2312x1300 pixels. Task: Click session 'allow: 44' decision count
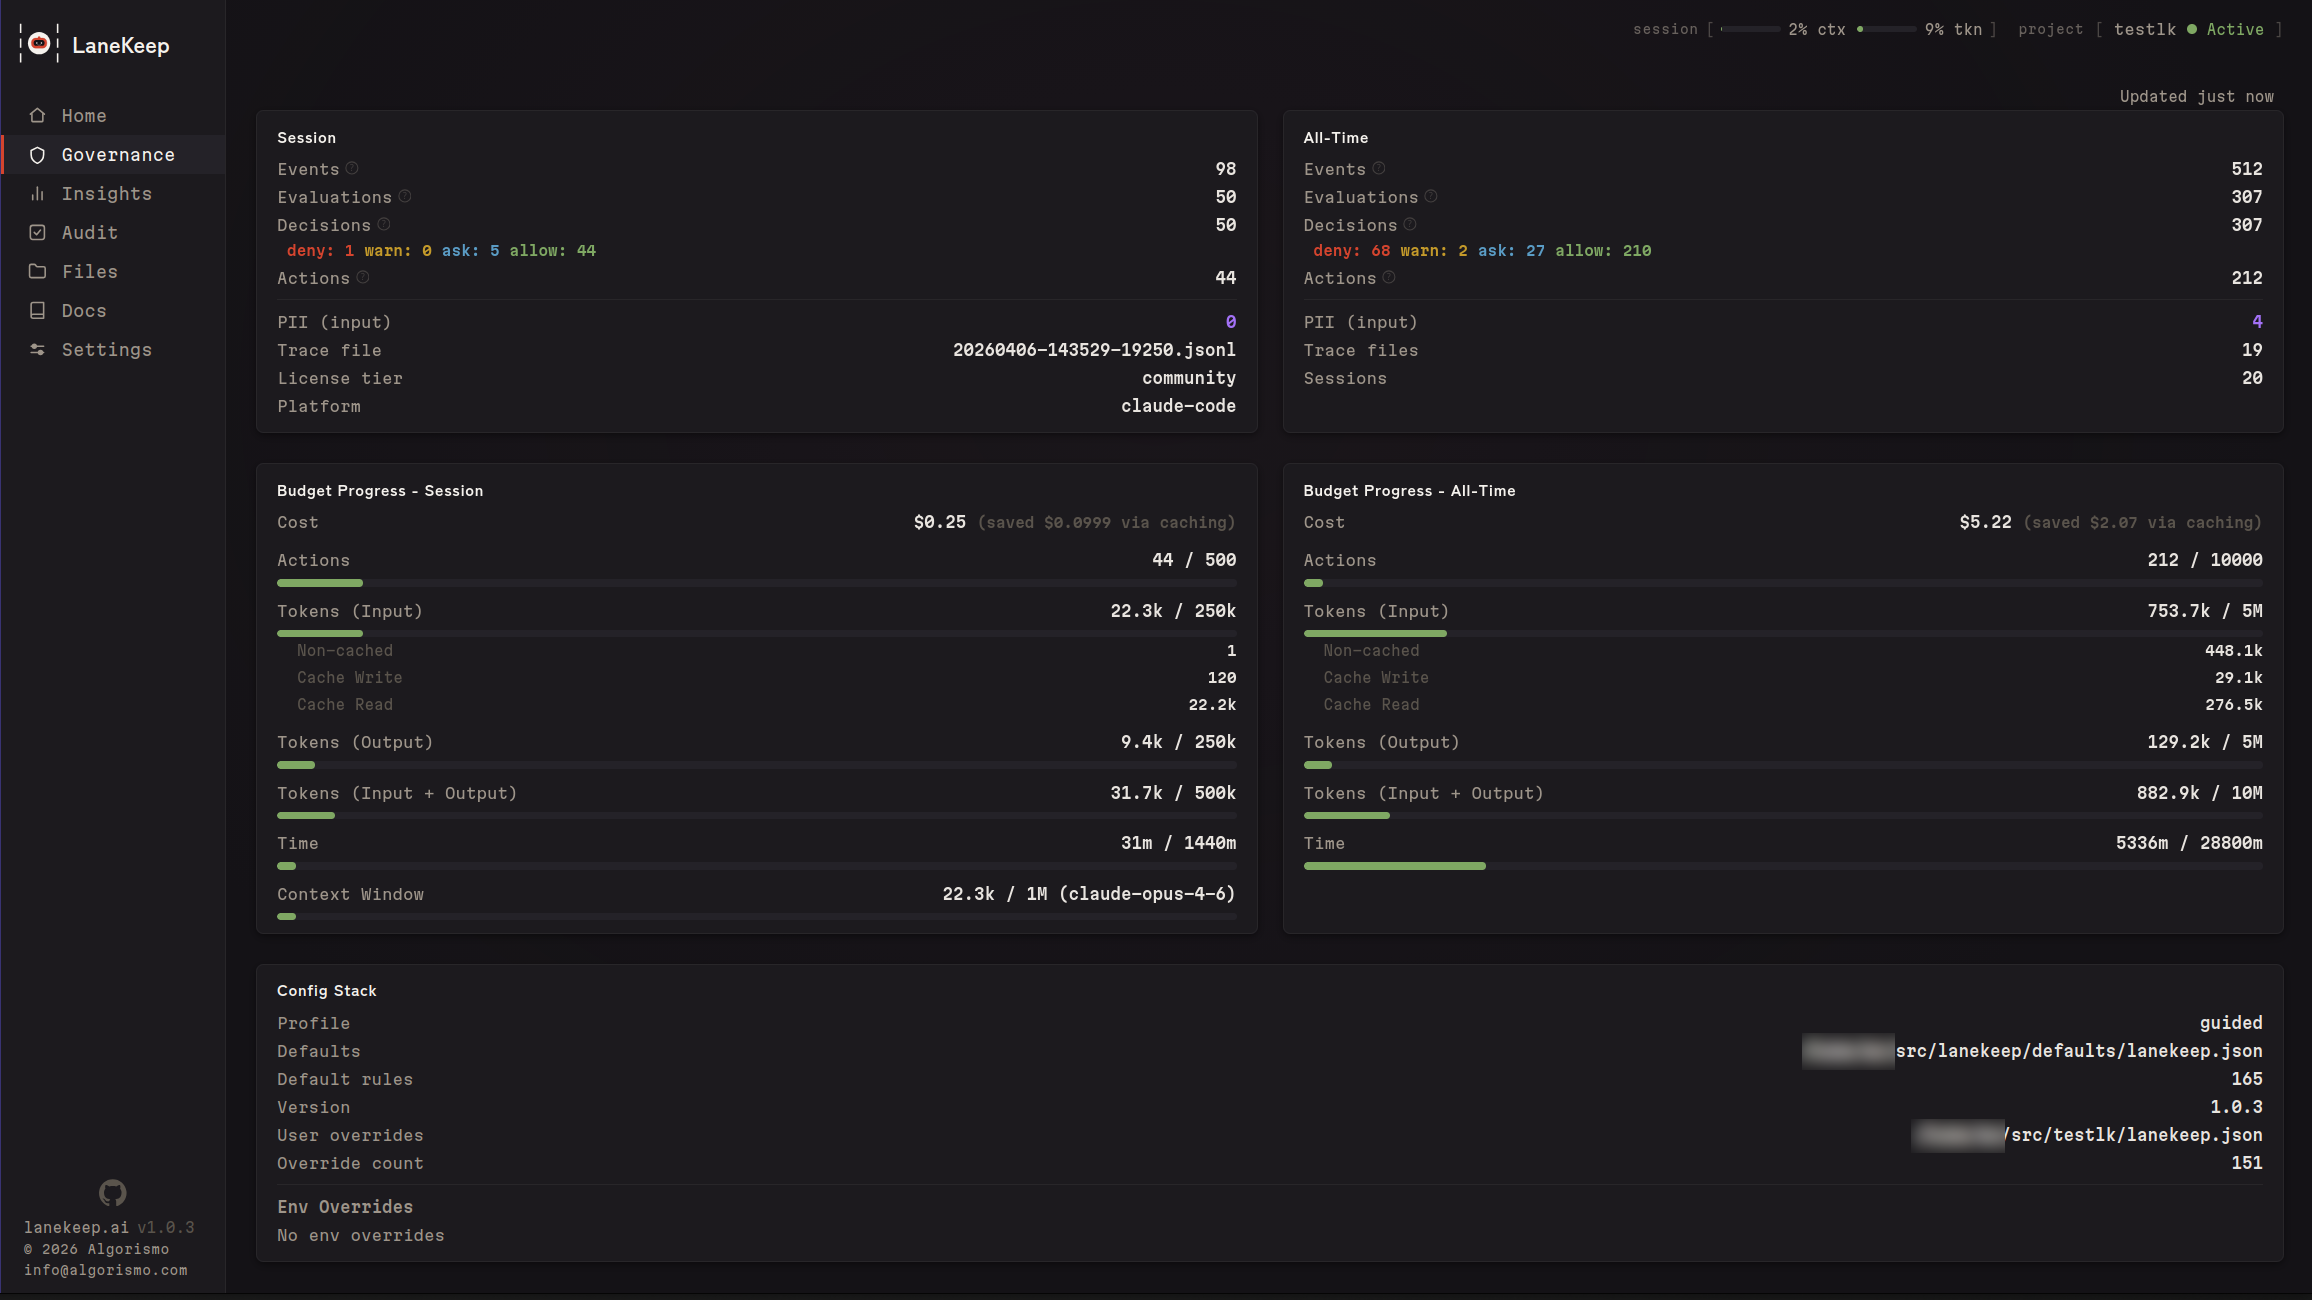tap(553, 251)
